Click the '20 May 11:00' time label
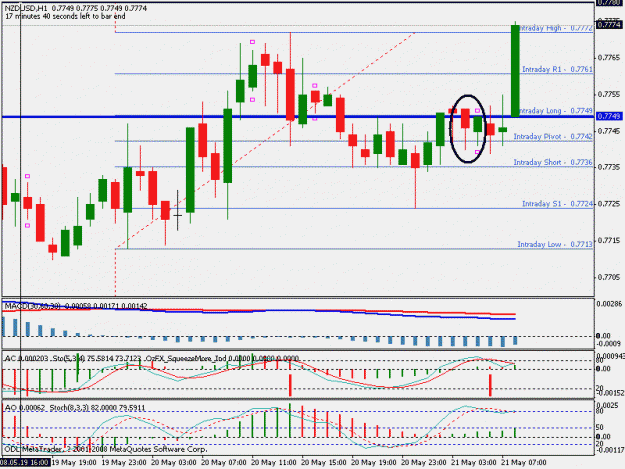 click(x=273, y=463)
